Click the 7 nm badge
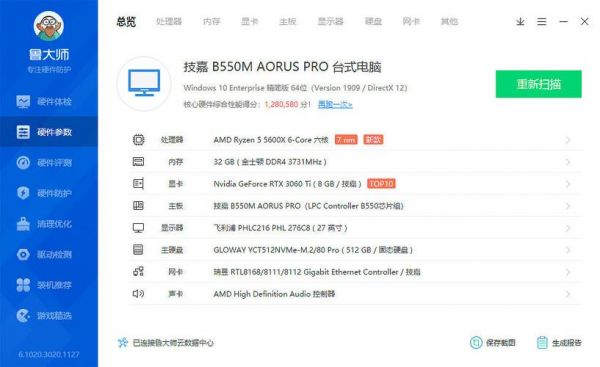The image size is (600, 367). [346, 140]
